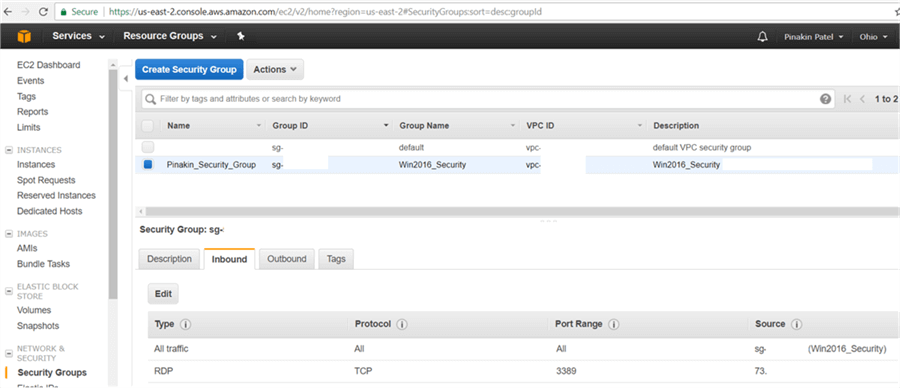Select the Win2016_Security group name cell

point(432,165)
